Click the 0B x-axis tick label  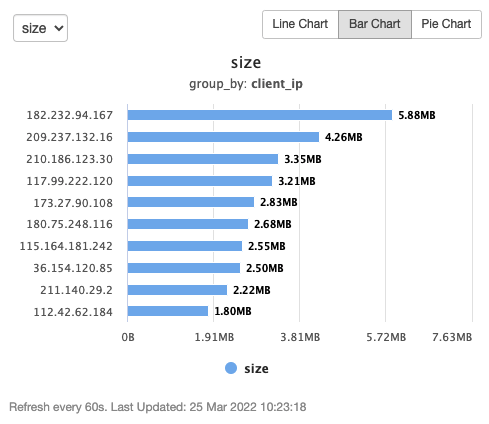point(128,337)
